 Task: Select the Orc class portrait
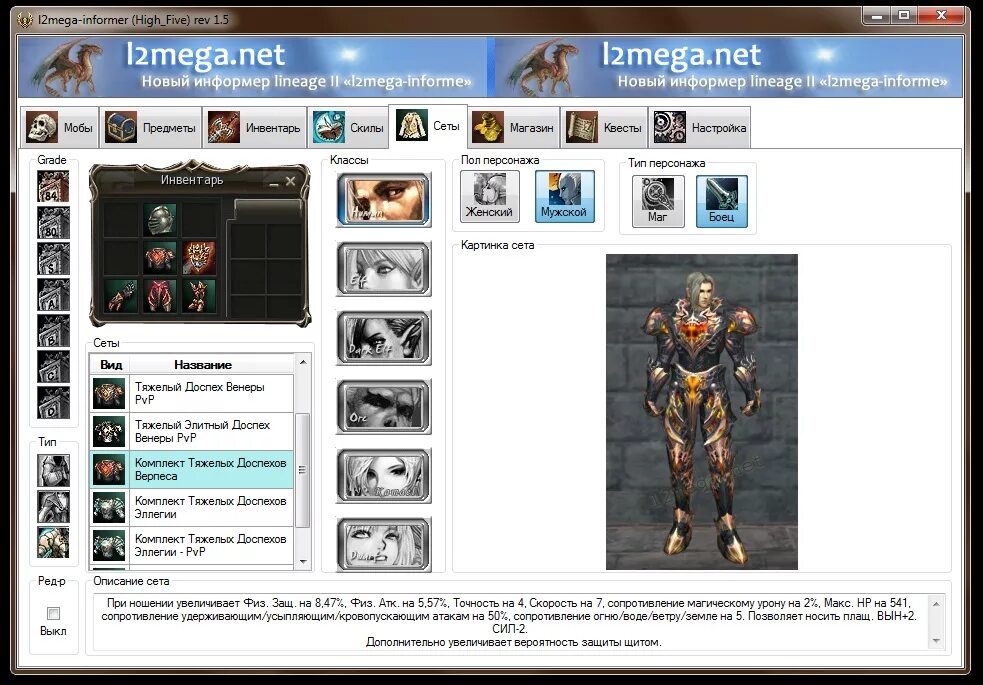pos(384,406)
